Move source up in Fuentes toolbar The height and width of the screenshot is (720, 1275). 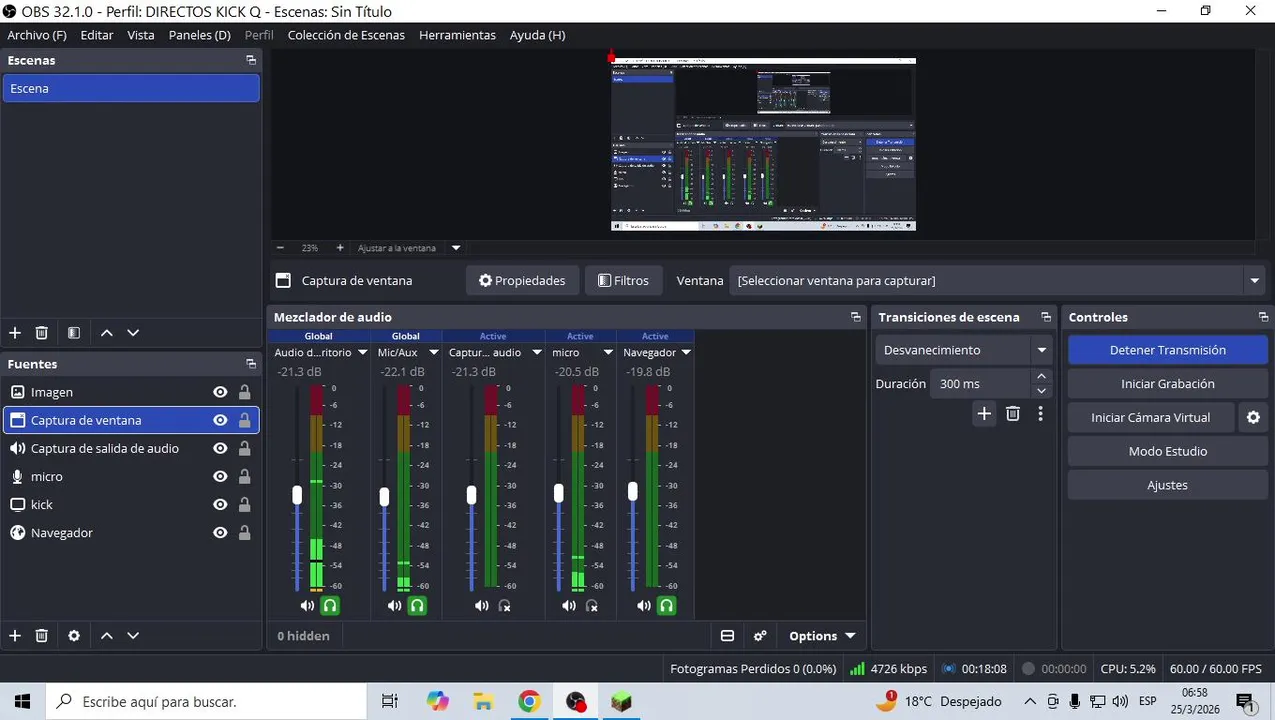coord(107,635)
